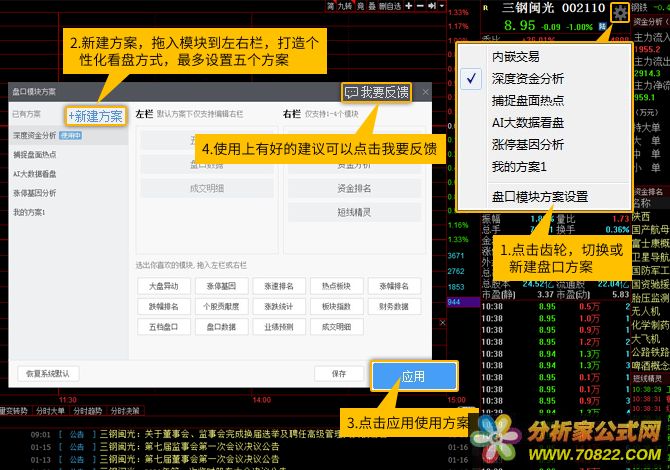This screenshot has width=670, height=470.
Task: Click the jump-to-end arrow icon in the chart toolbar
Action: 432,6
